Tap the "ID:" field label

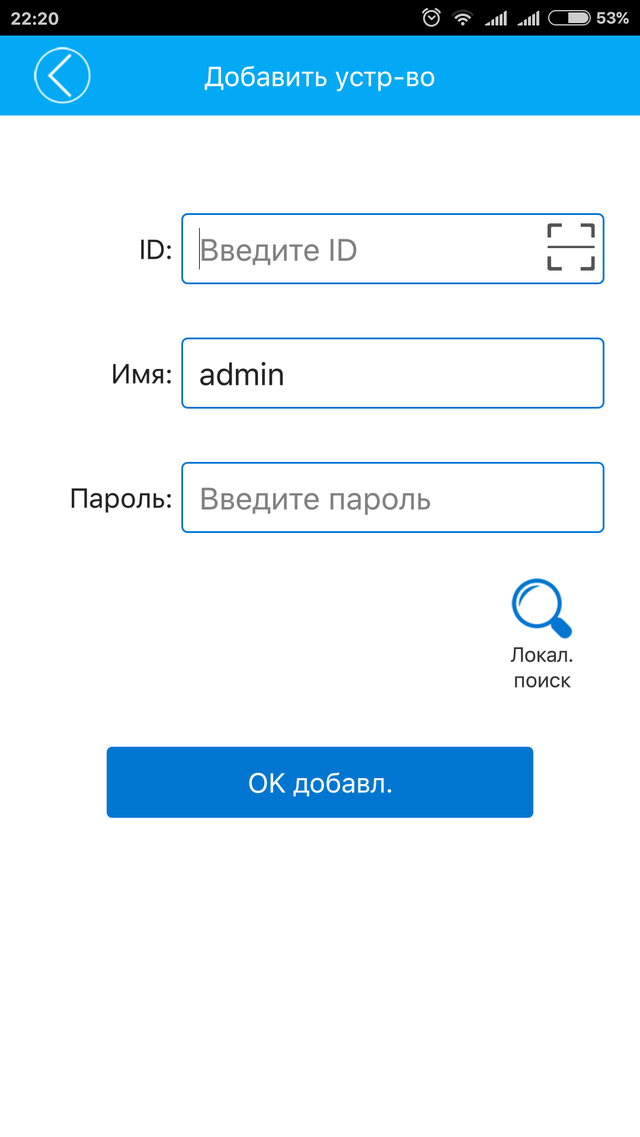[x=155, y=250]
